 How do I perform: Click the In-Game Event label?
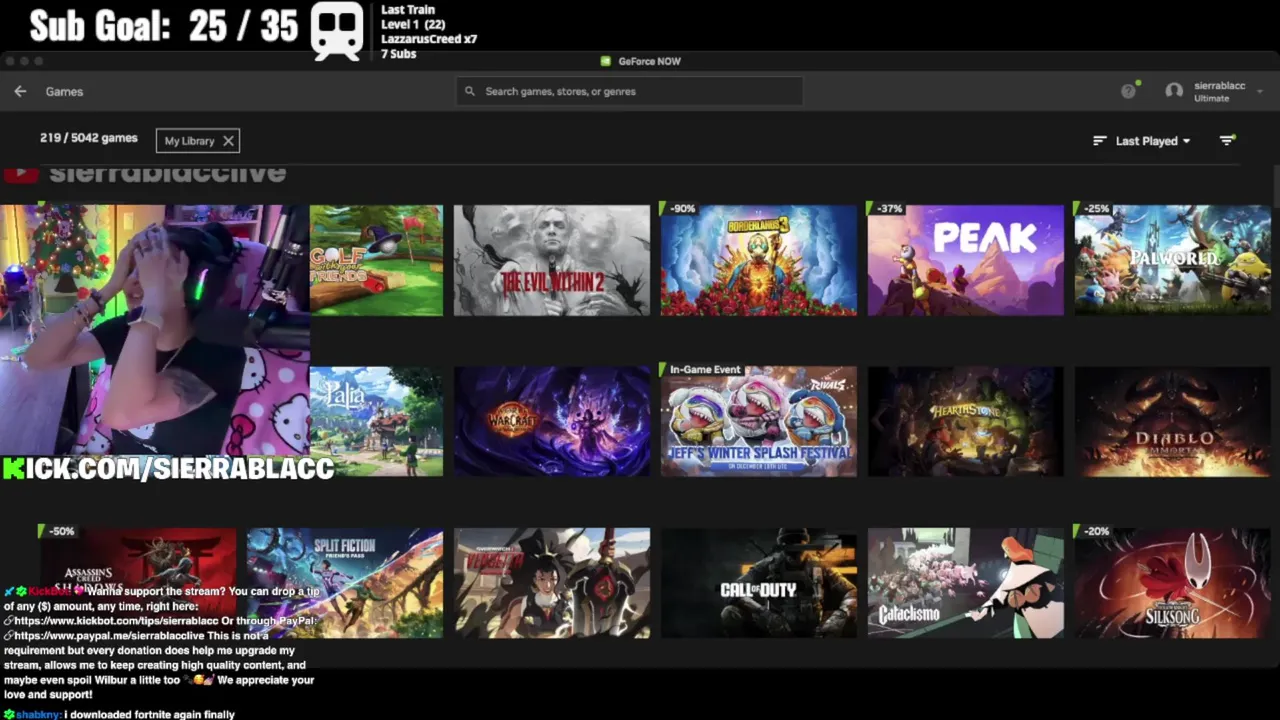click(705, 370)
